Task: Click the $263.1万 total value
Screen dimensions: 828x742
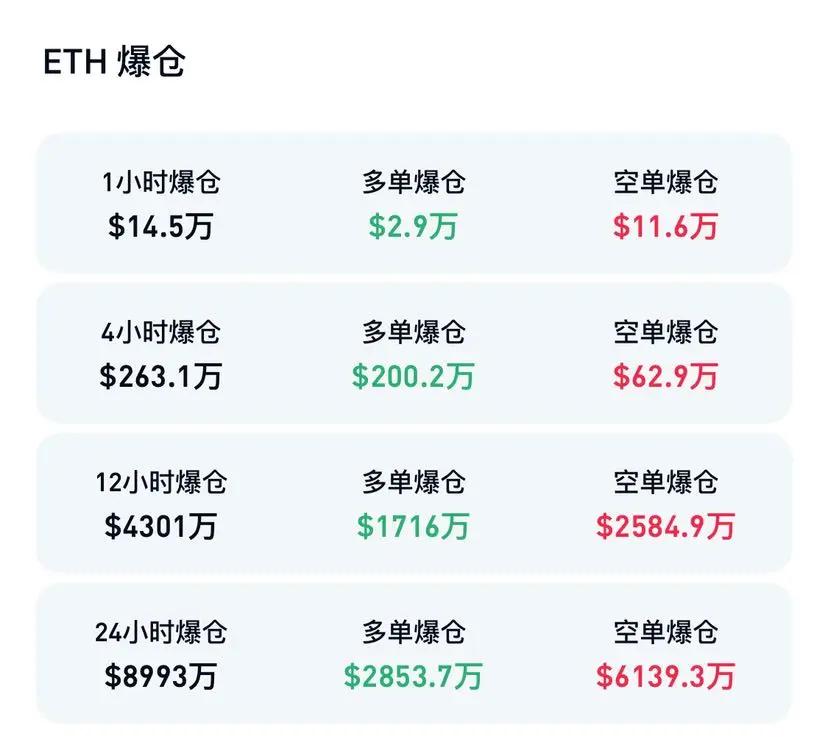Action: click(161, 377)
